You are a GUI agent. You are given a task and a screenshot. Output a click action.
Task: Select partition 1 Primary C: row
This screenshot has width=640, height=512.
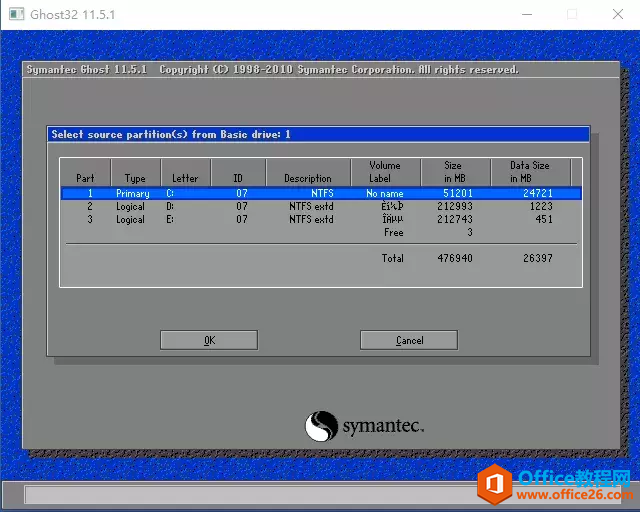pos(321,193)
